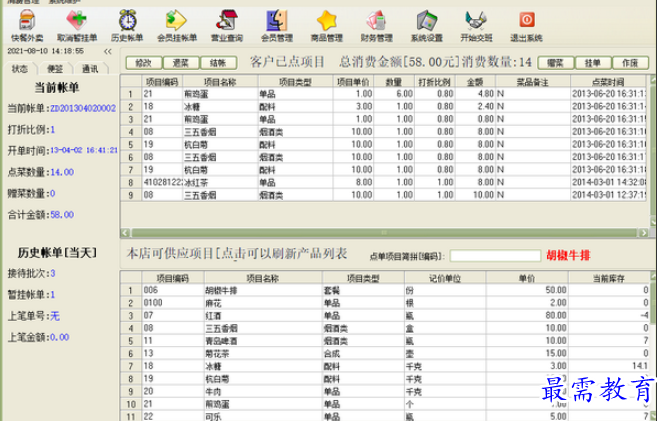Click the 作废 void button
663x421 pixels.
pos(630,63)
